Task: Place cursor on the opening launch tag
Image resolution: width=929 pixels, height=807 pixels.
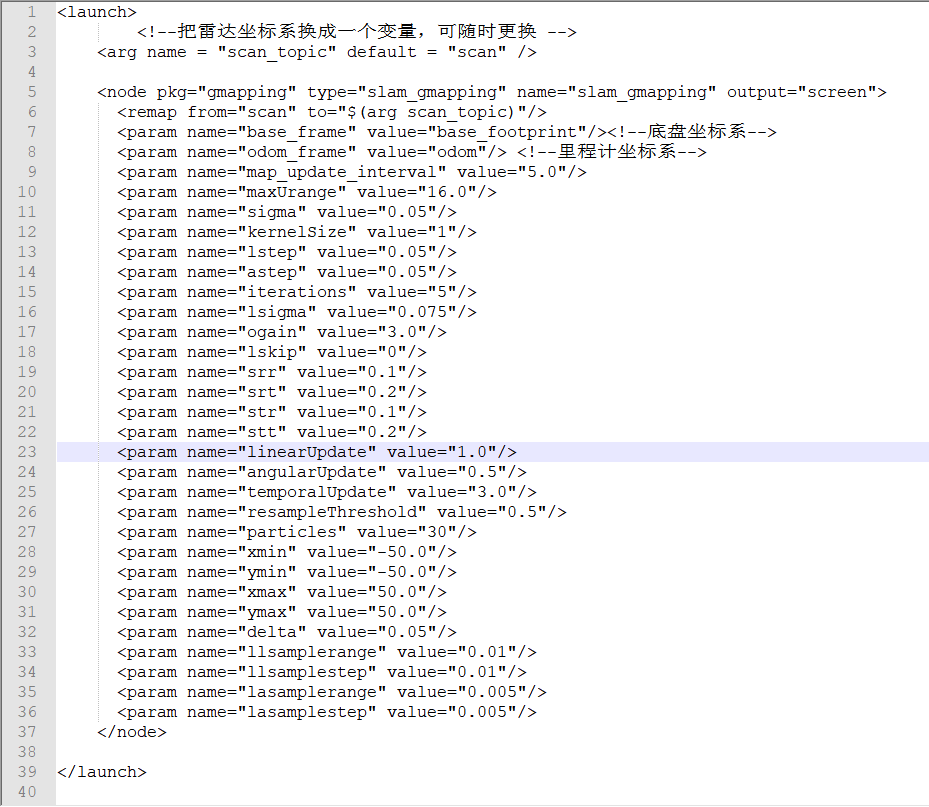Action: click(97, 12)
